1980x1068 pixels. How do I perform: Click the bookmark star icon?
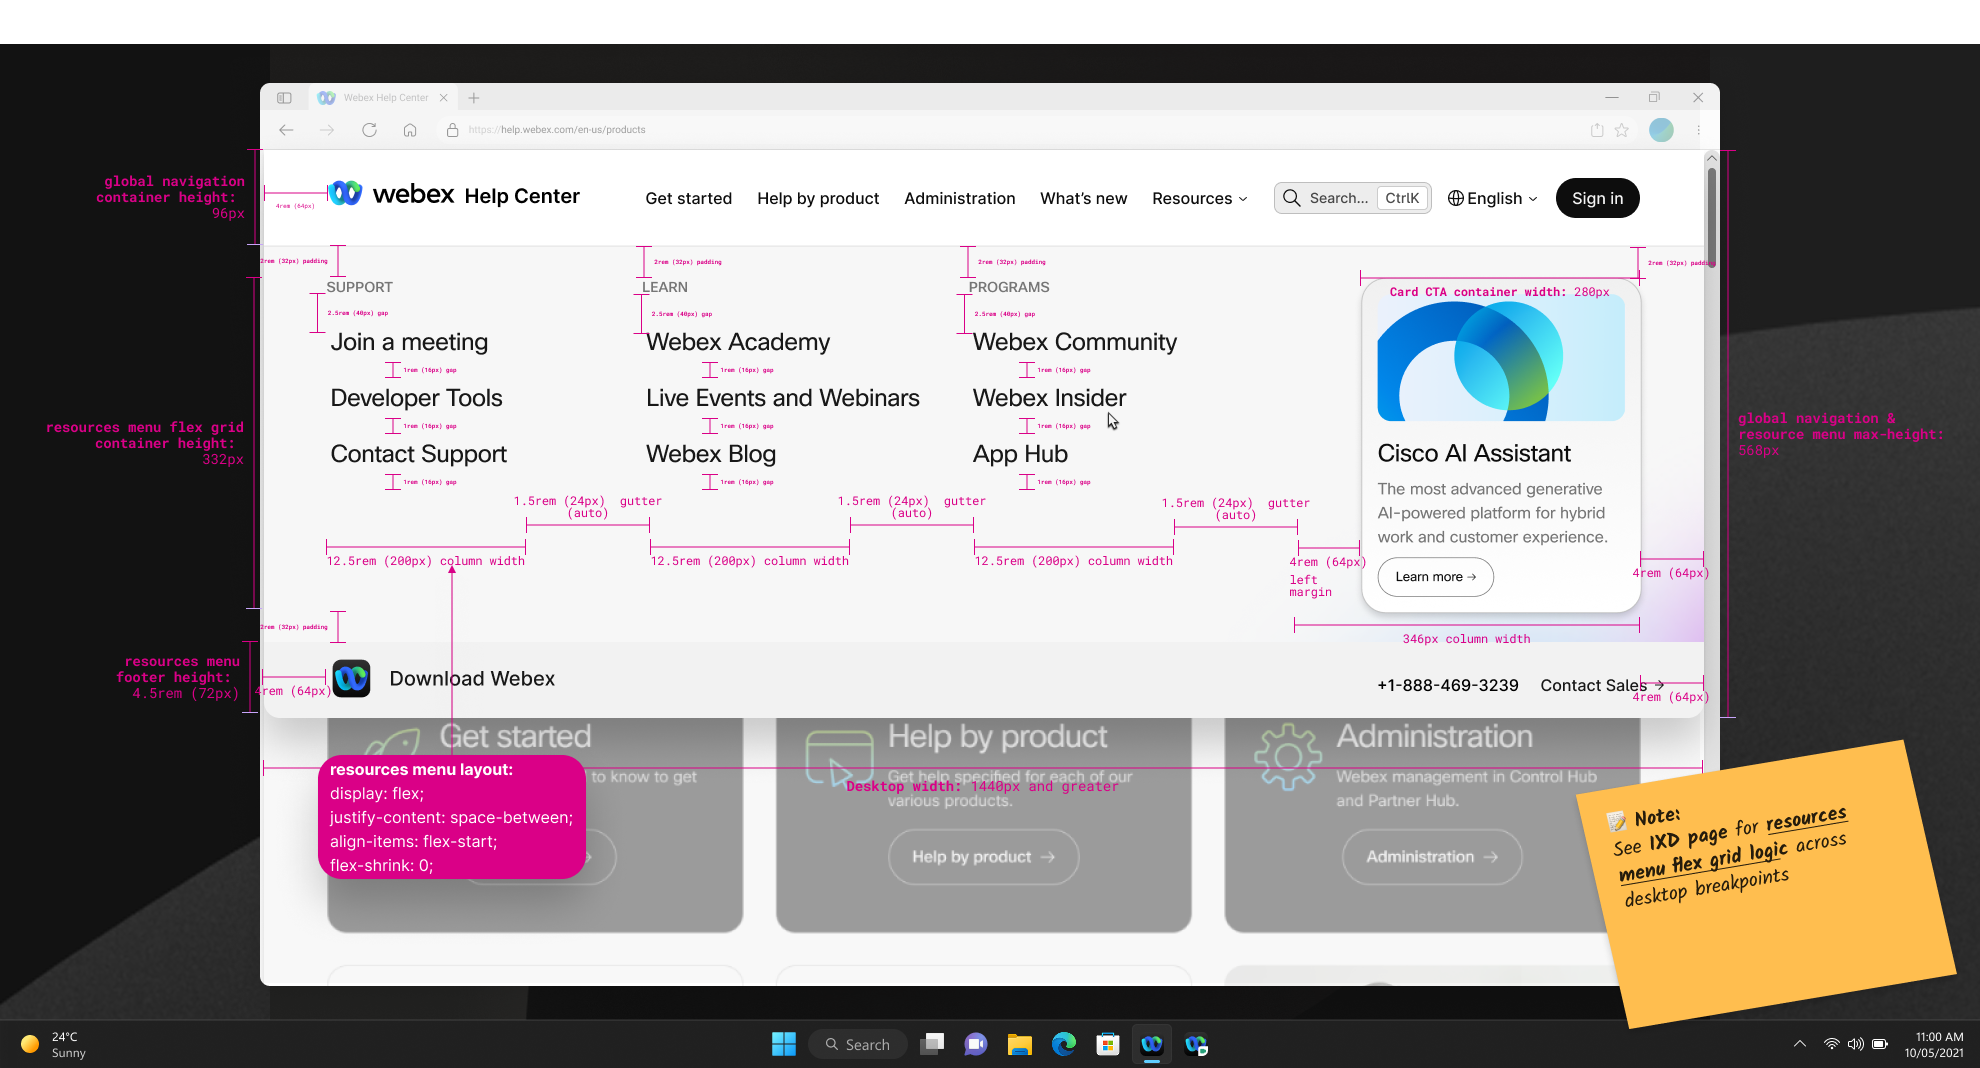[x=1622, y=130]
